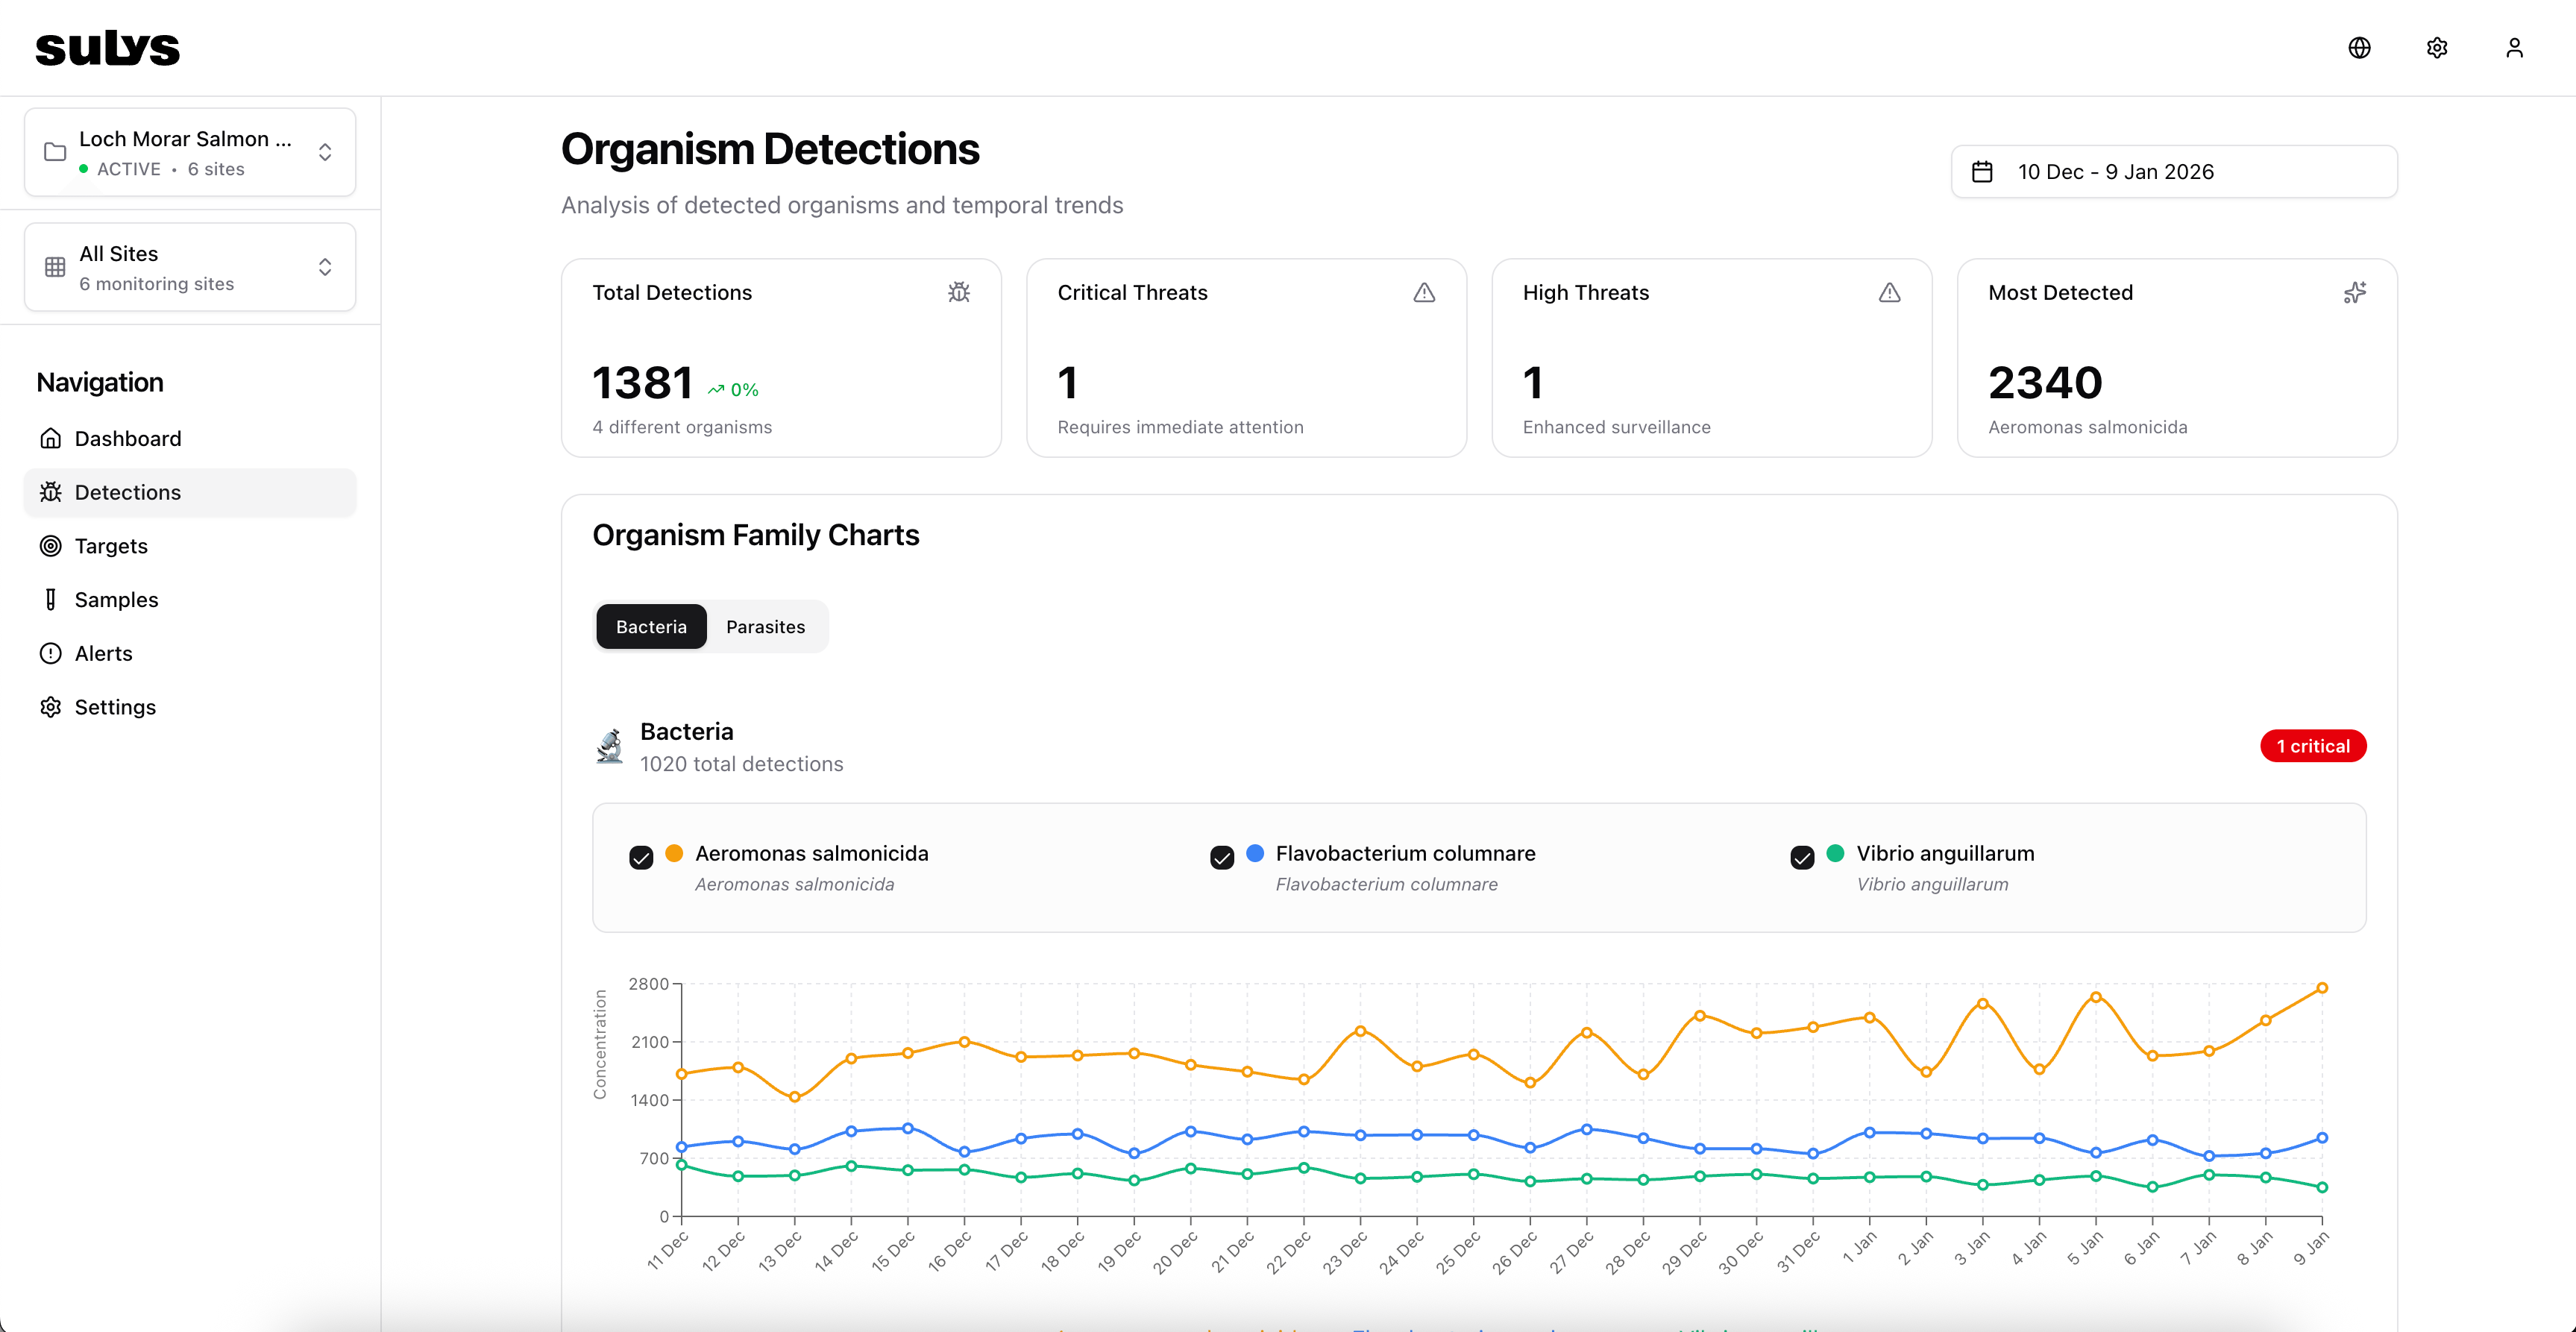Go to Targets in navigation

click(x=111, y=546)
